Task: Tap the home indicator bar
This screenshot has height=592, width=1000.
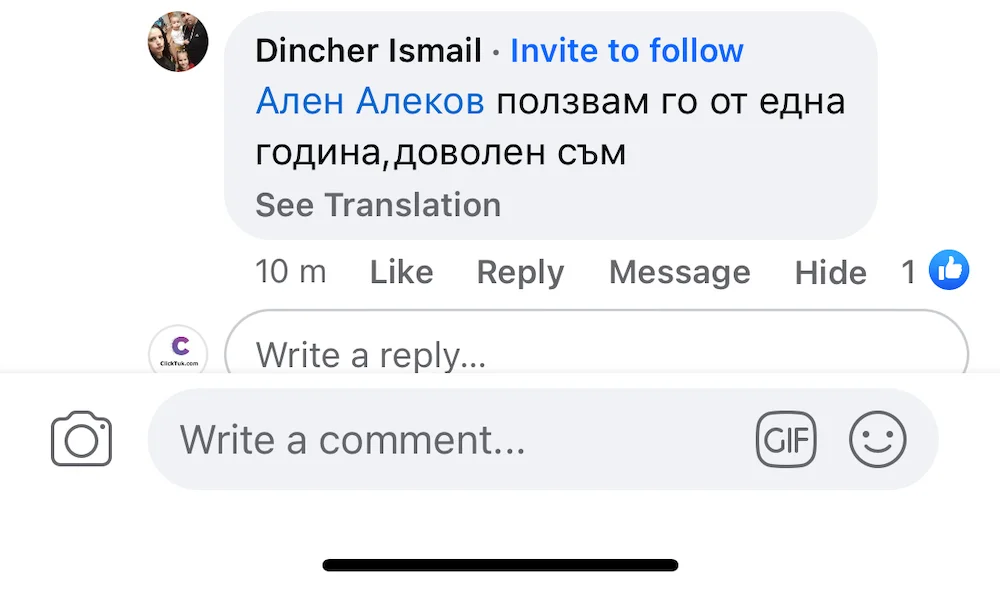Action: (500, 565)
